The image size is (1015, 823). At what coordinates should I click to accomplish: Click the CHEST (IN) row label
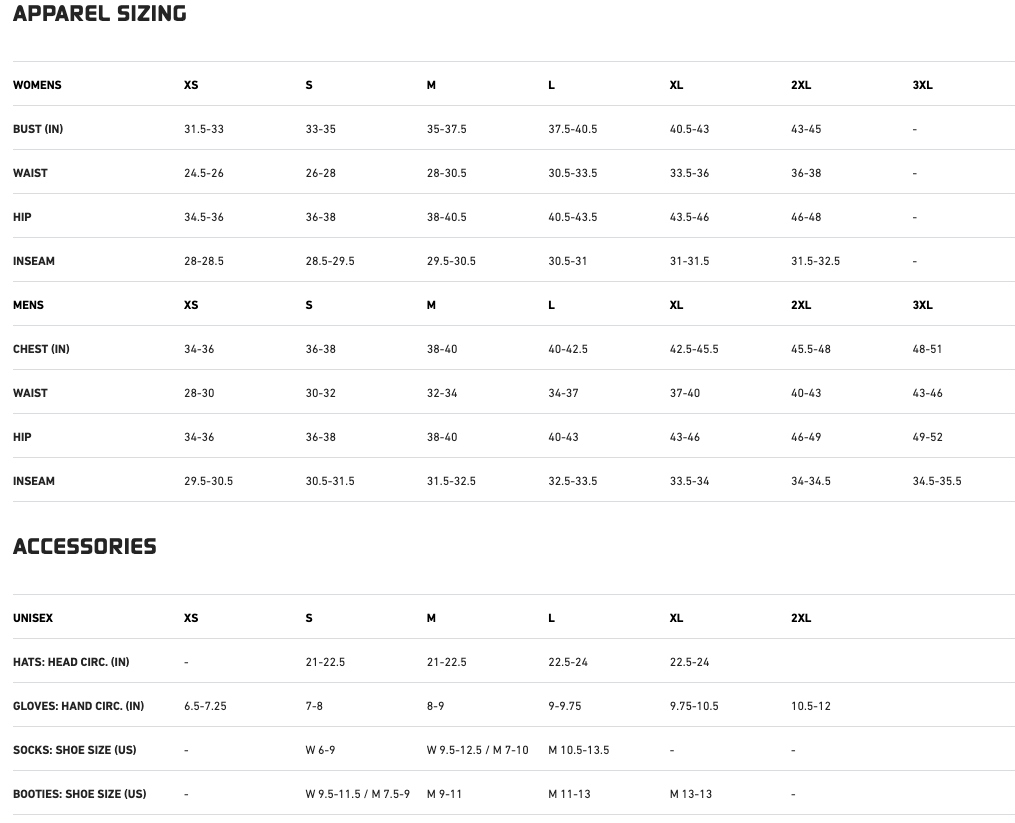coord(41,349)
